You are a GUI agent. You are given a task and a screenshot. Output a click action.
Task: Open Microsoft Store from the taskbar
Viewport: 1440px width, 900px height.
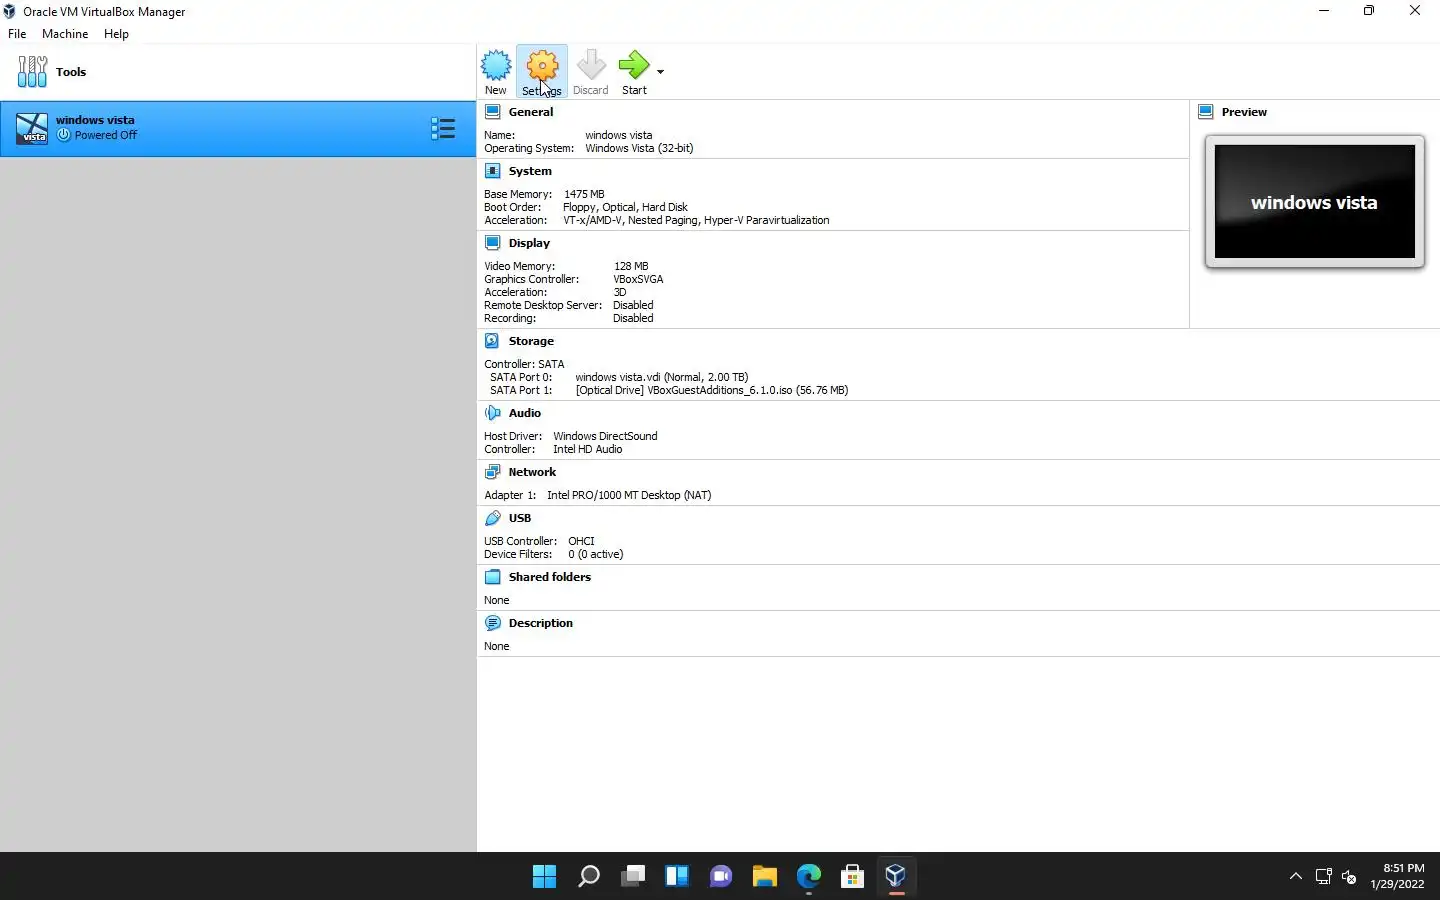[x=853, y=876]
